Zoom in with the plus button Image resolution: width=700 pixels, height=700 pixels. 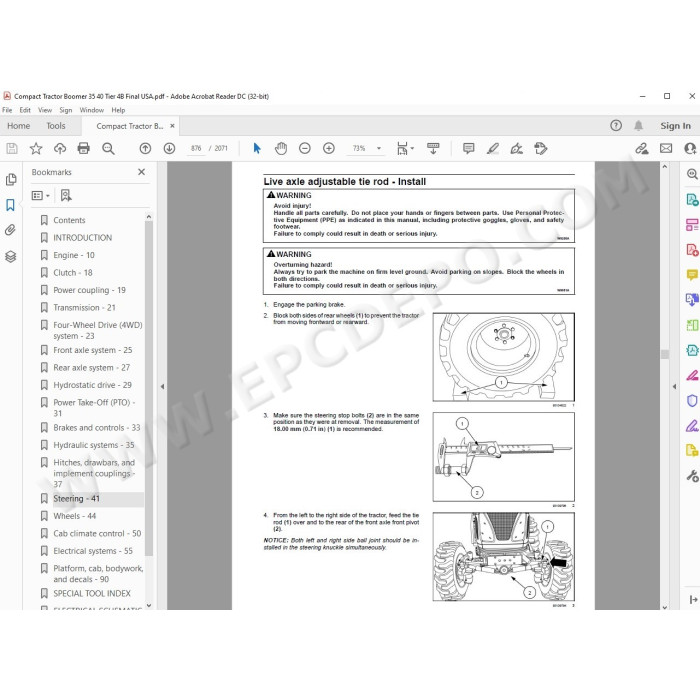(x=329, y=148)
